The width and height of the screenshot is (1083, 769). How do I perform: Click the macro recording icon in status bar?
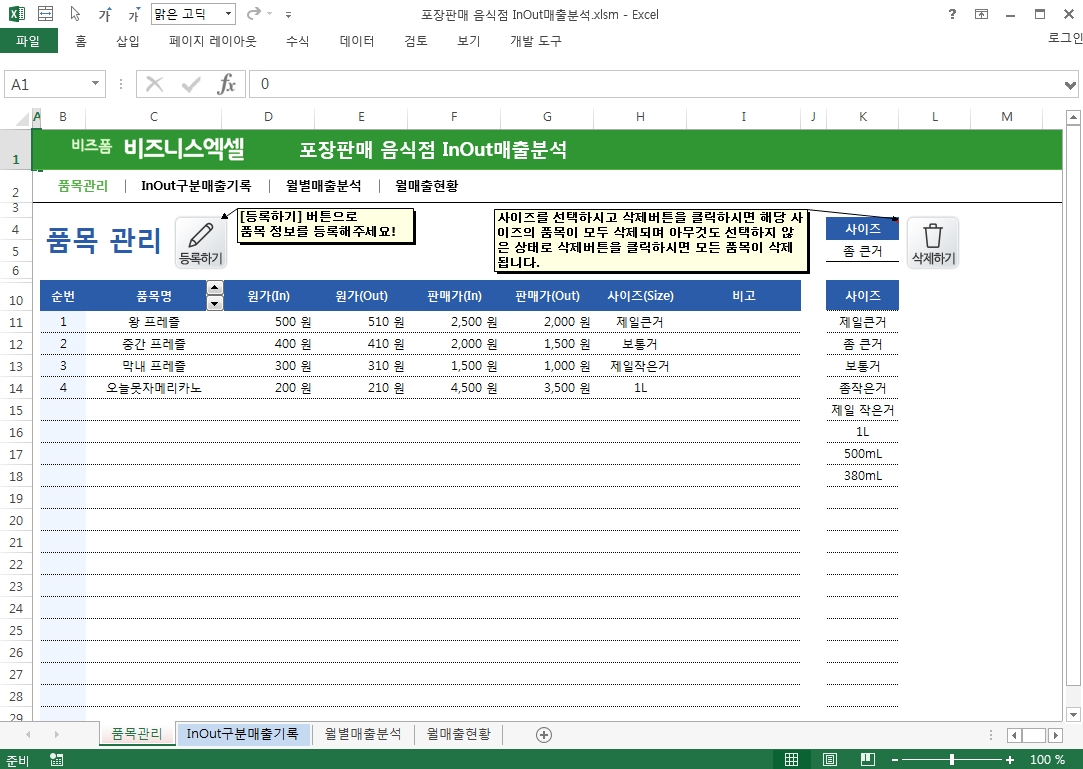click(x=56, y=760)
